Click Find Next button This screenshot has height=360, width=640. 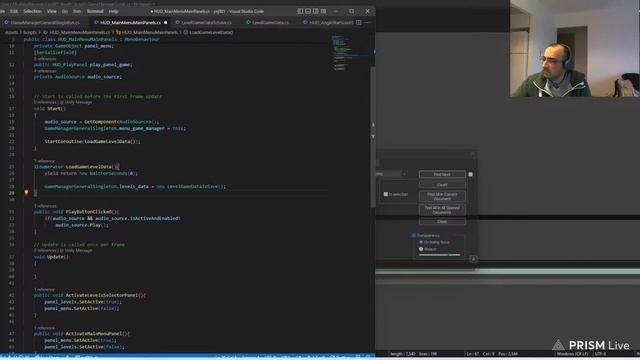(442, 174)
